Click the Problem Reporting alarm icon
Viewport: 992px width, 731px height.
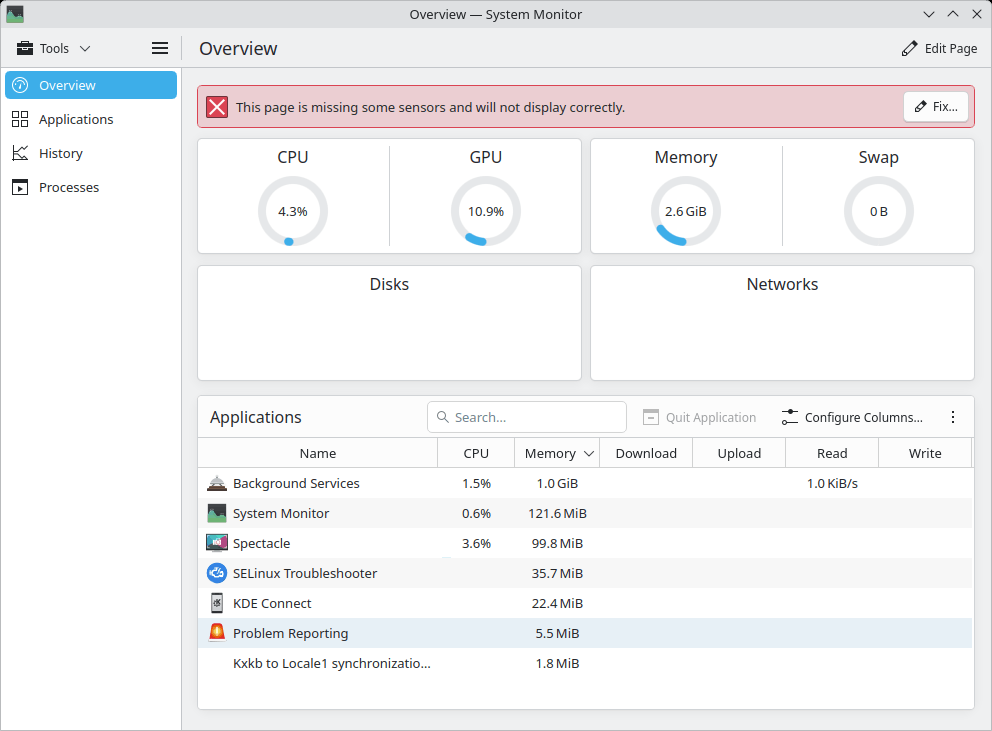tap(217, 633)
